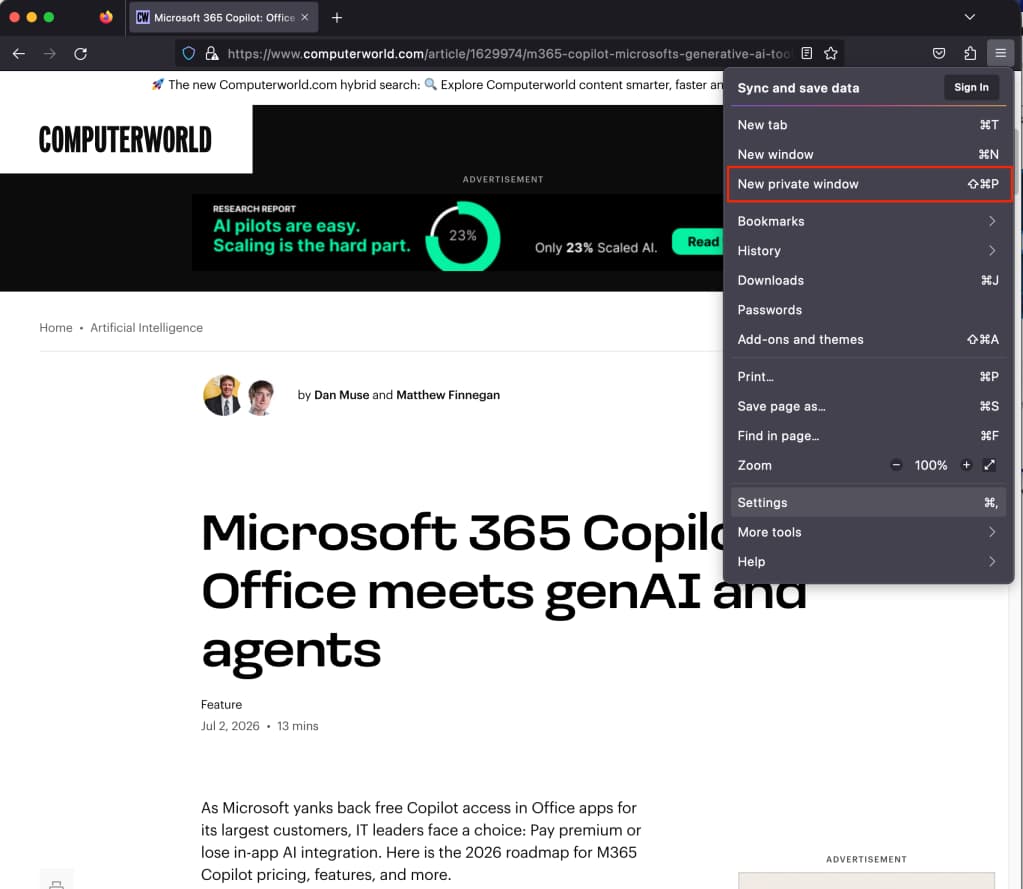Image resolution: width=1023 pixels, height=889 pixels.
Task: Decrease zoom with minus button
Action: click(896, 465)
